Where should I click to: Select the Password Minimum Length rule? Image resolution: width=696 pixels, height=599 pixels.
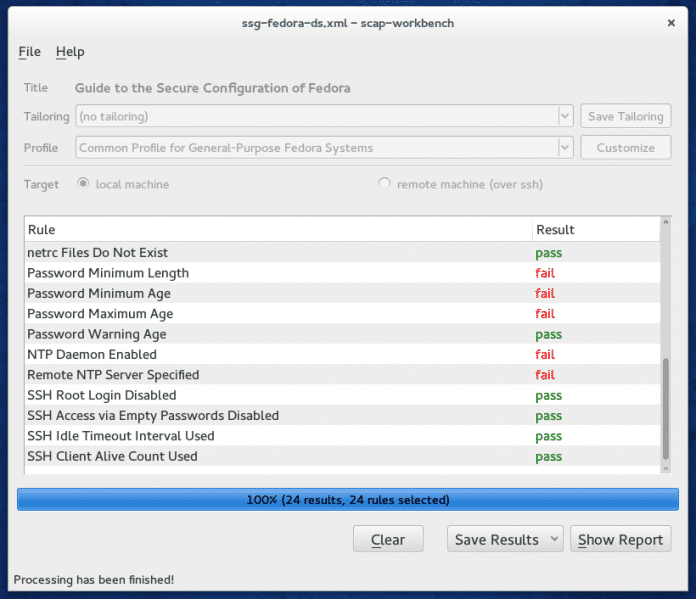pyautogui.click(x=108, y=273)
